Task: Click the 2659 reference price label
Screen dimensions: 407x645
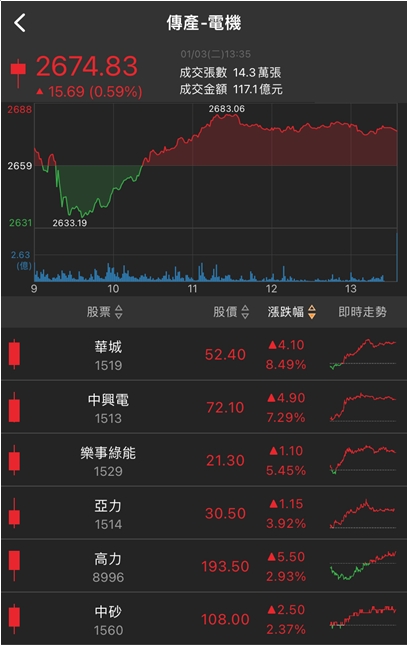Action: 20,166
